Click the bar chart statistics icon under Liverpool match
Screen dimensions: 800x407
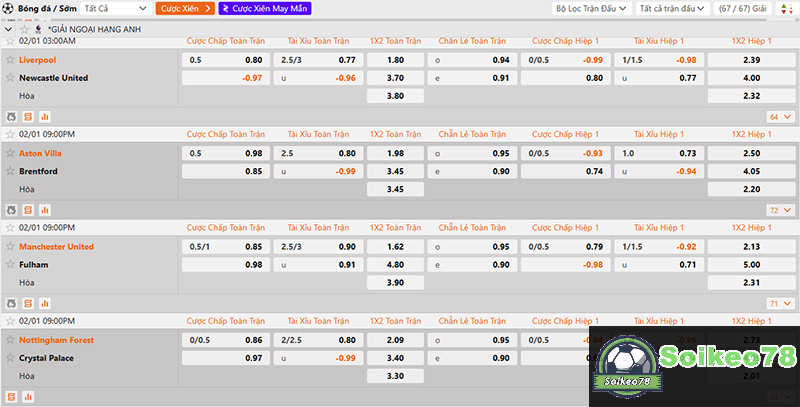(x=44, y=117)
